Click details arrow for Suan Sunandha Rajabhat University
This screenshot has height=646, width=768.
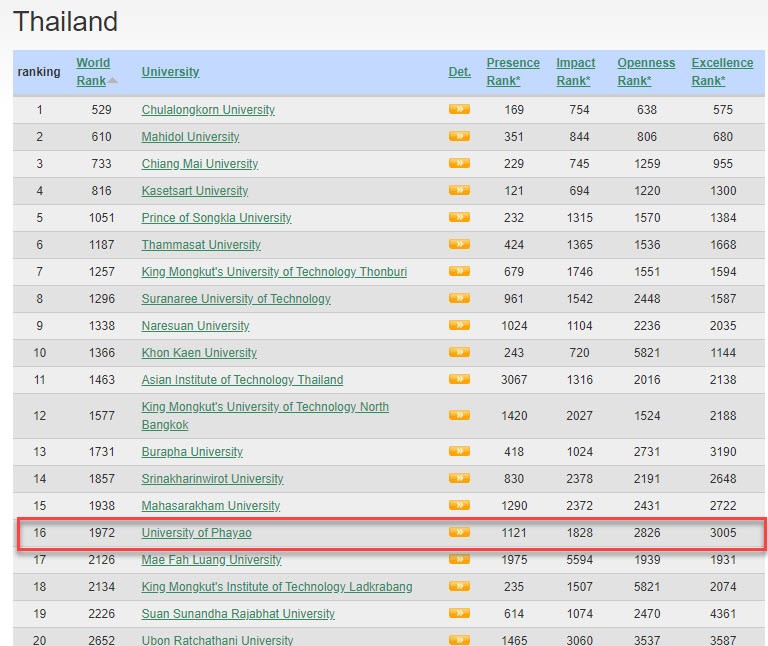[459, 613]
